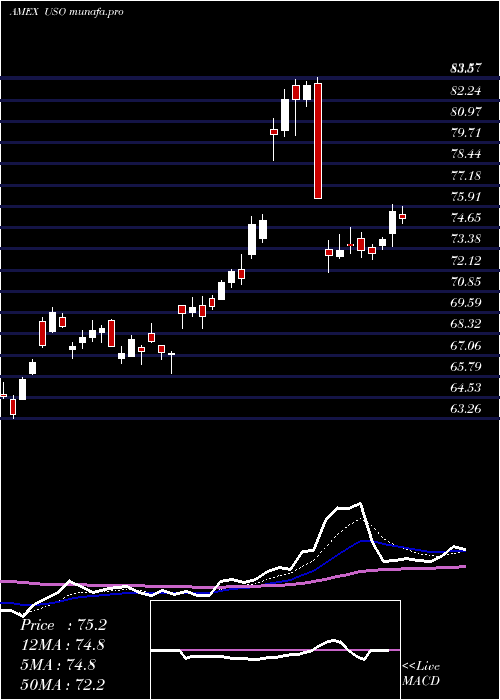
Task: Click the last red candlestick near 74.65
Action: pos(402,217)
